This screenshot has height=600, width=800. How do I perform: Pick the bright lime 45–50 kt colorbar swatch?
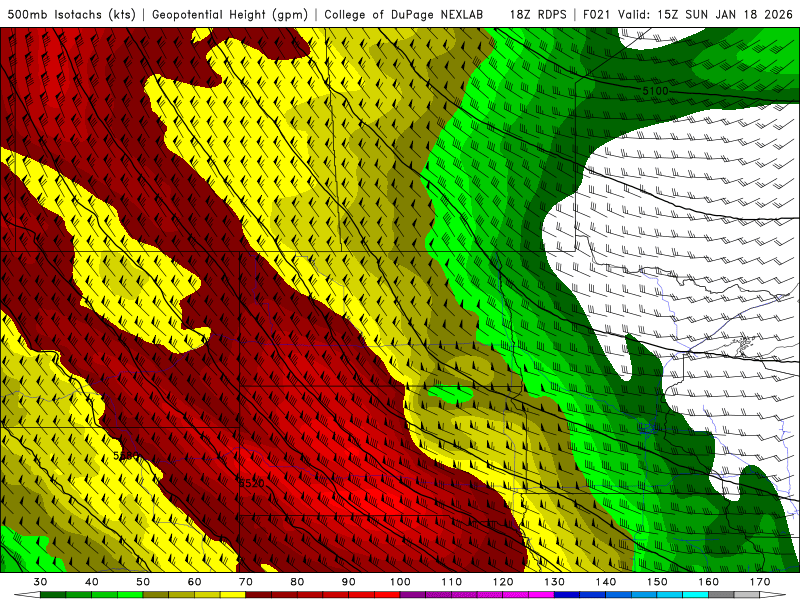(130, 595)
